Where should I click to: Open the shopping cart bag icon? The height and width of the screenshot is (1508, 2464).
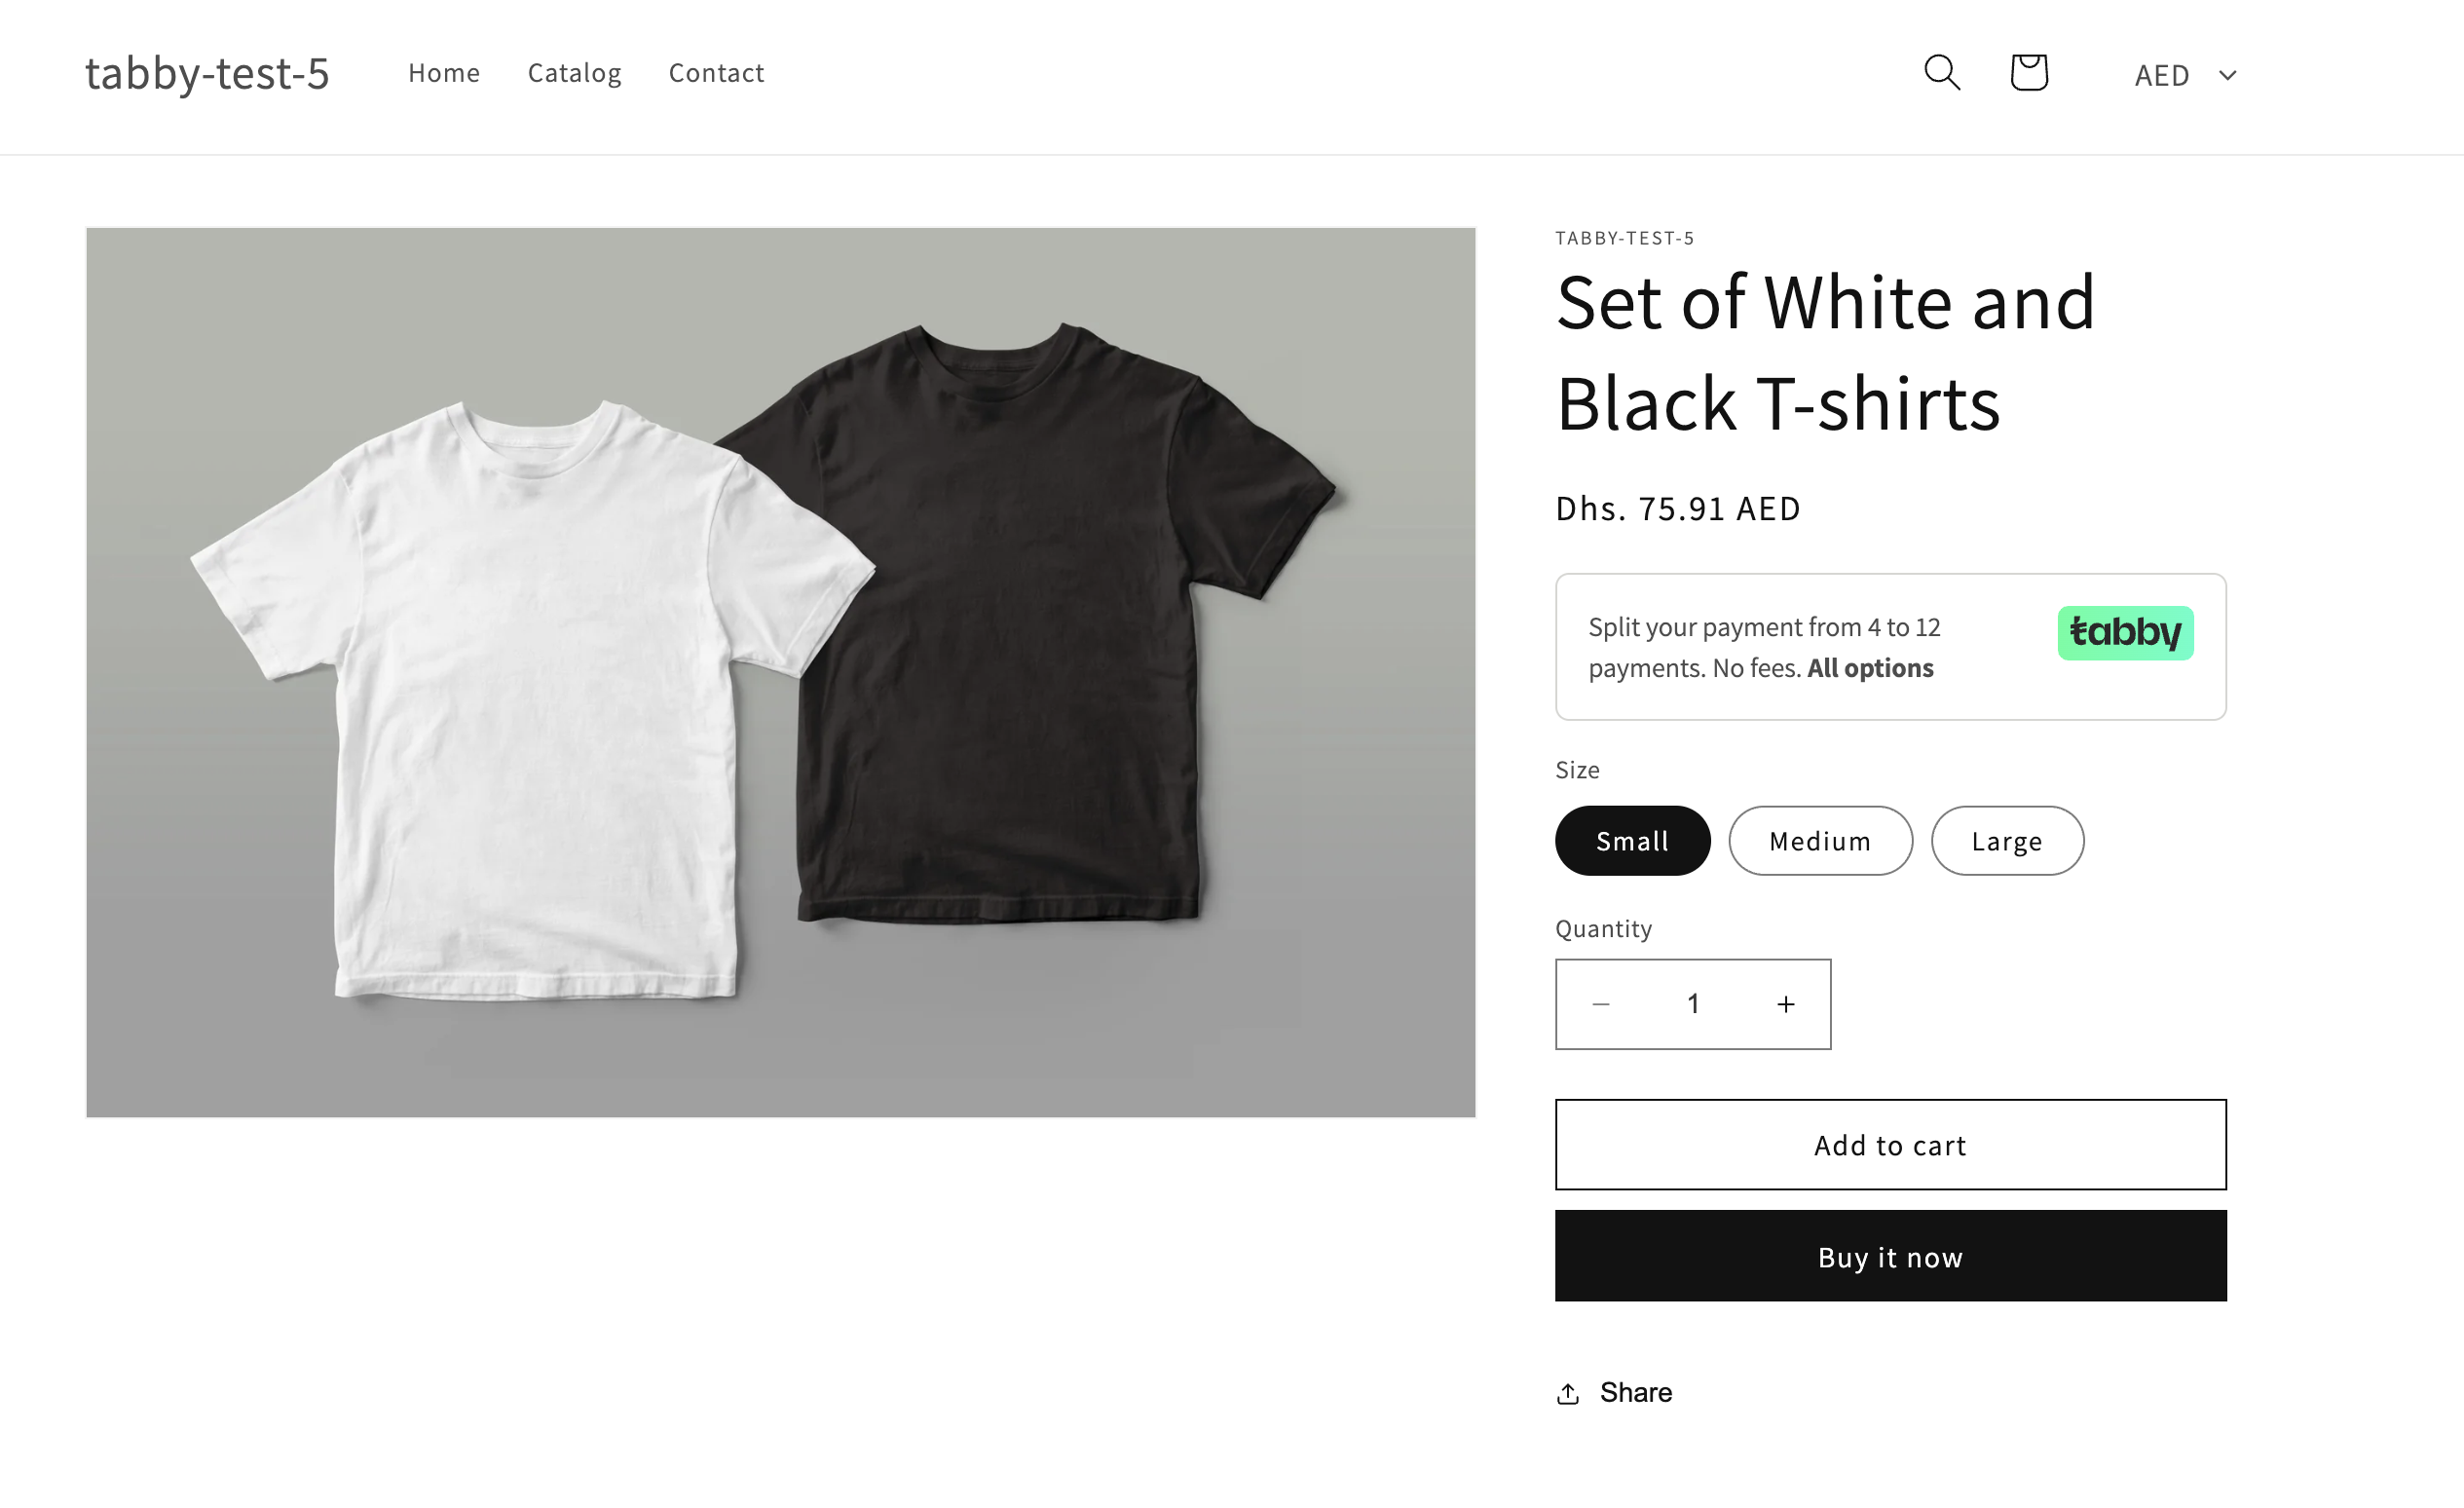point(2029,73)
